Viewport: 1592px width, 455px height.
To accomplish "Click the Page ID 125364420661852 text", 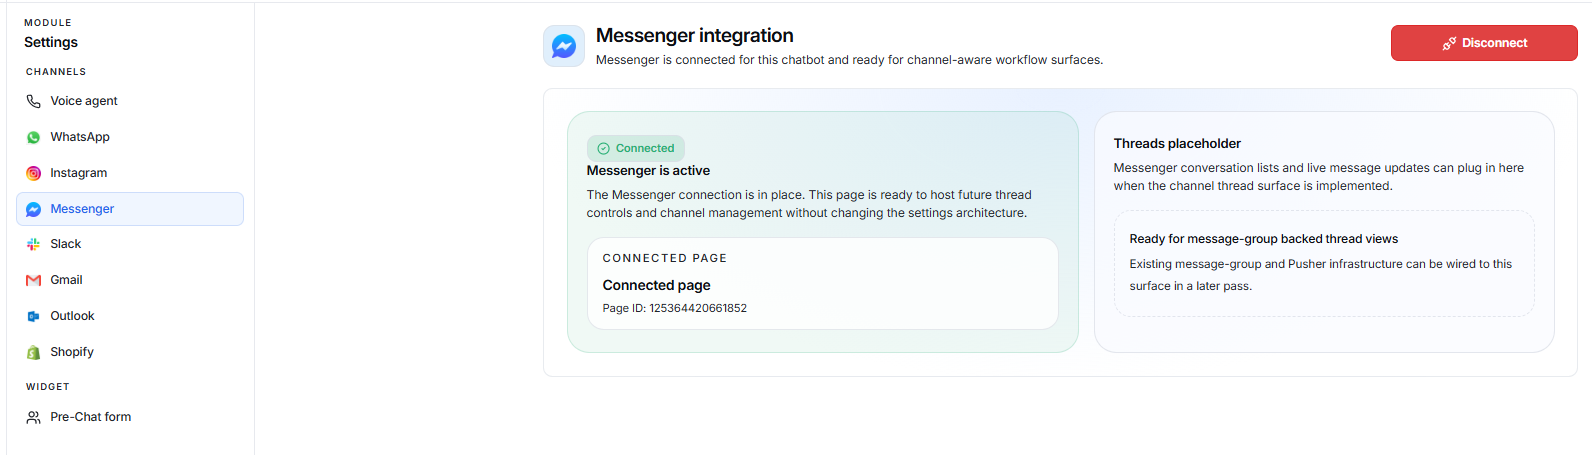I will (x=675, y=308).
